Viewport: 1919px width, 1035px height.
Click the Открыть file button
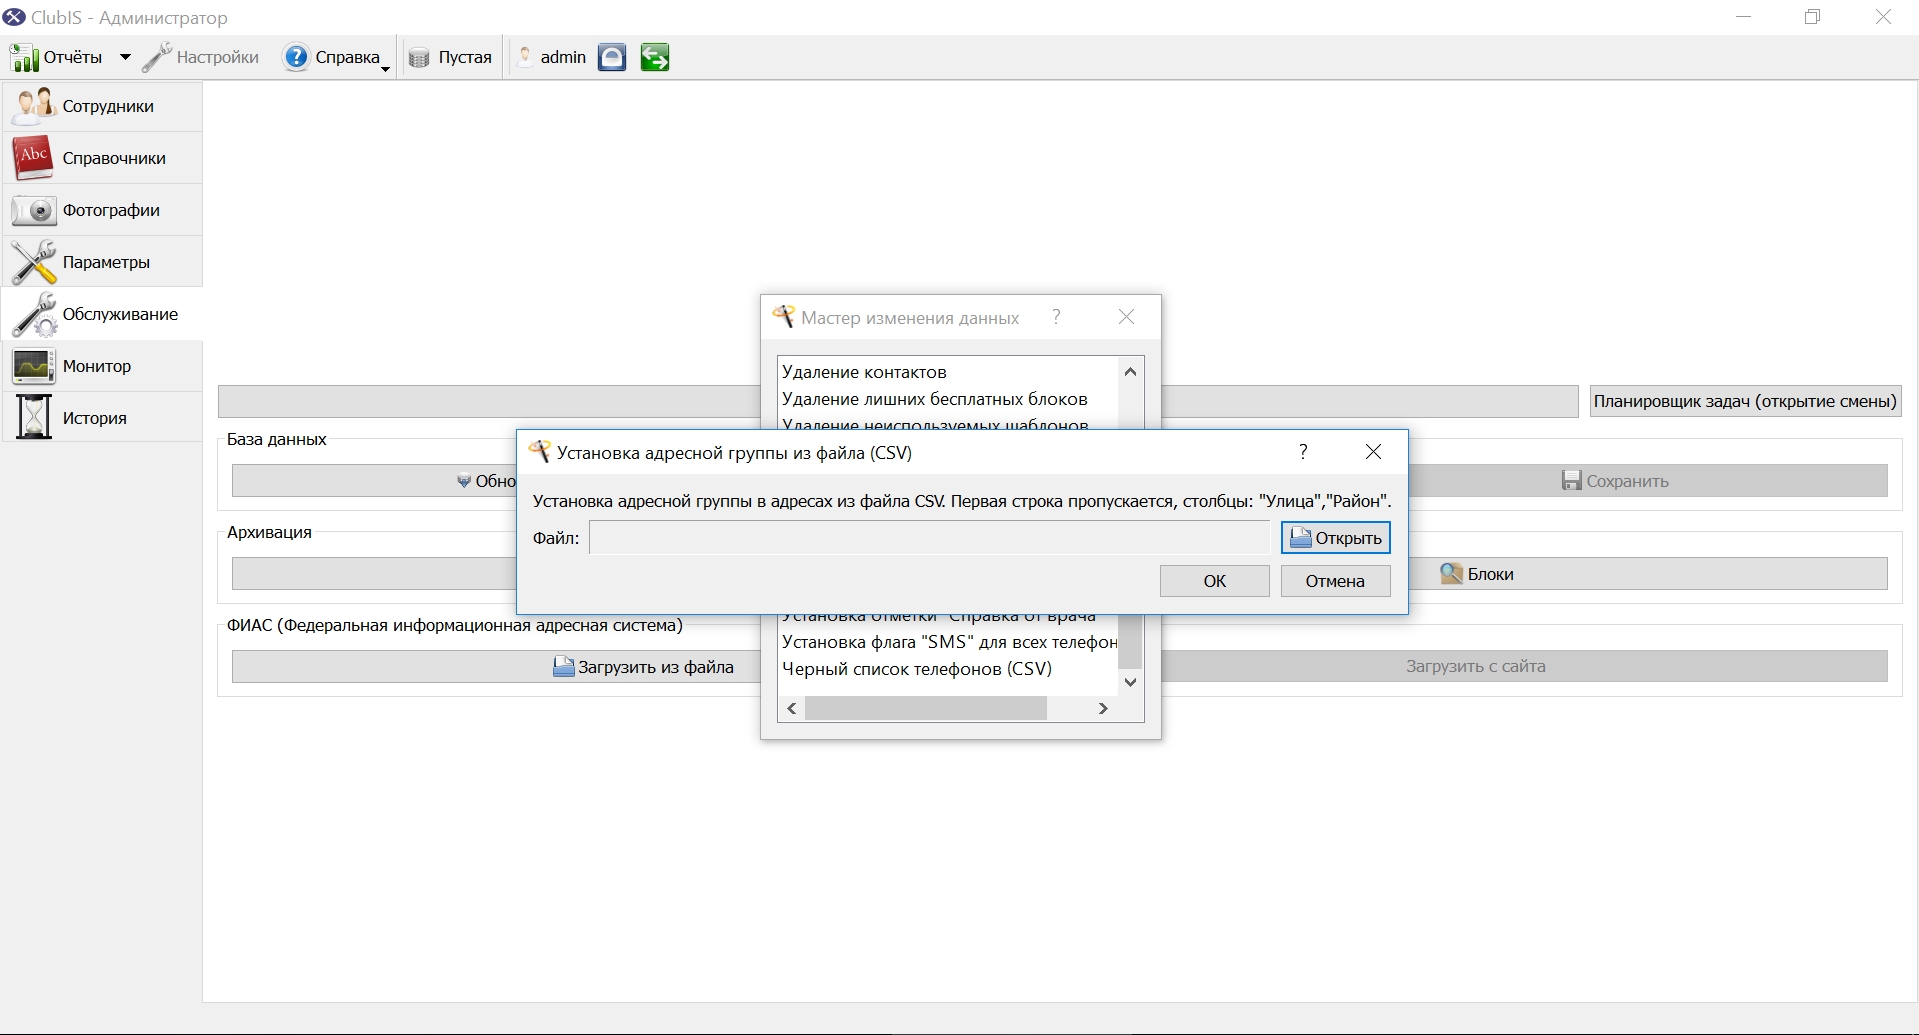1335,538
